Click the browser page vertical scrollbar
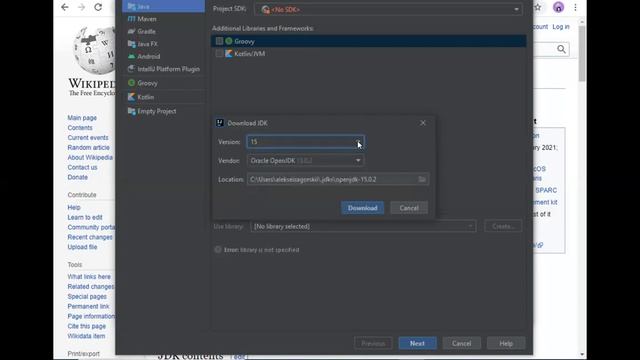640x360 pixels. [x=582, y=53]
